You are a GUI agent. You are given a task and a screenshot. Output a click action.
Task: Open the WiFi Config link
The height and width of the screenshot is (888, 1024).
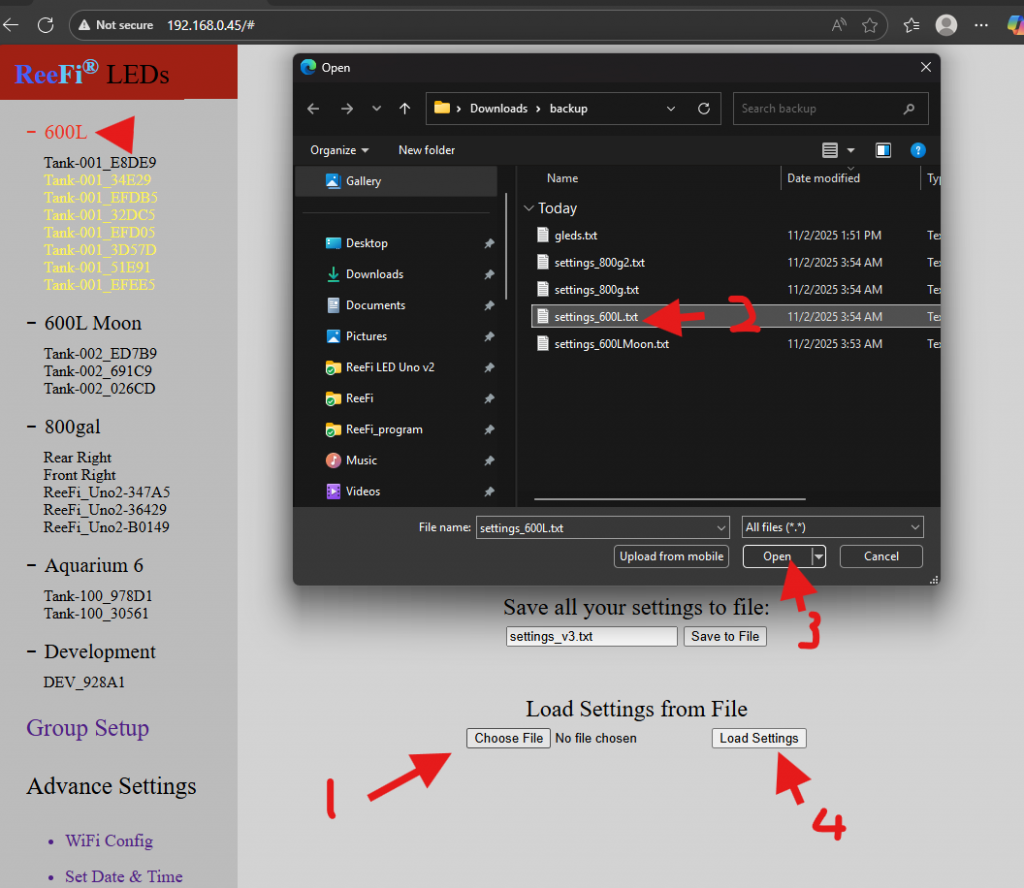coord(109,841)
